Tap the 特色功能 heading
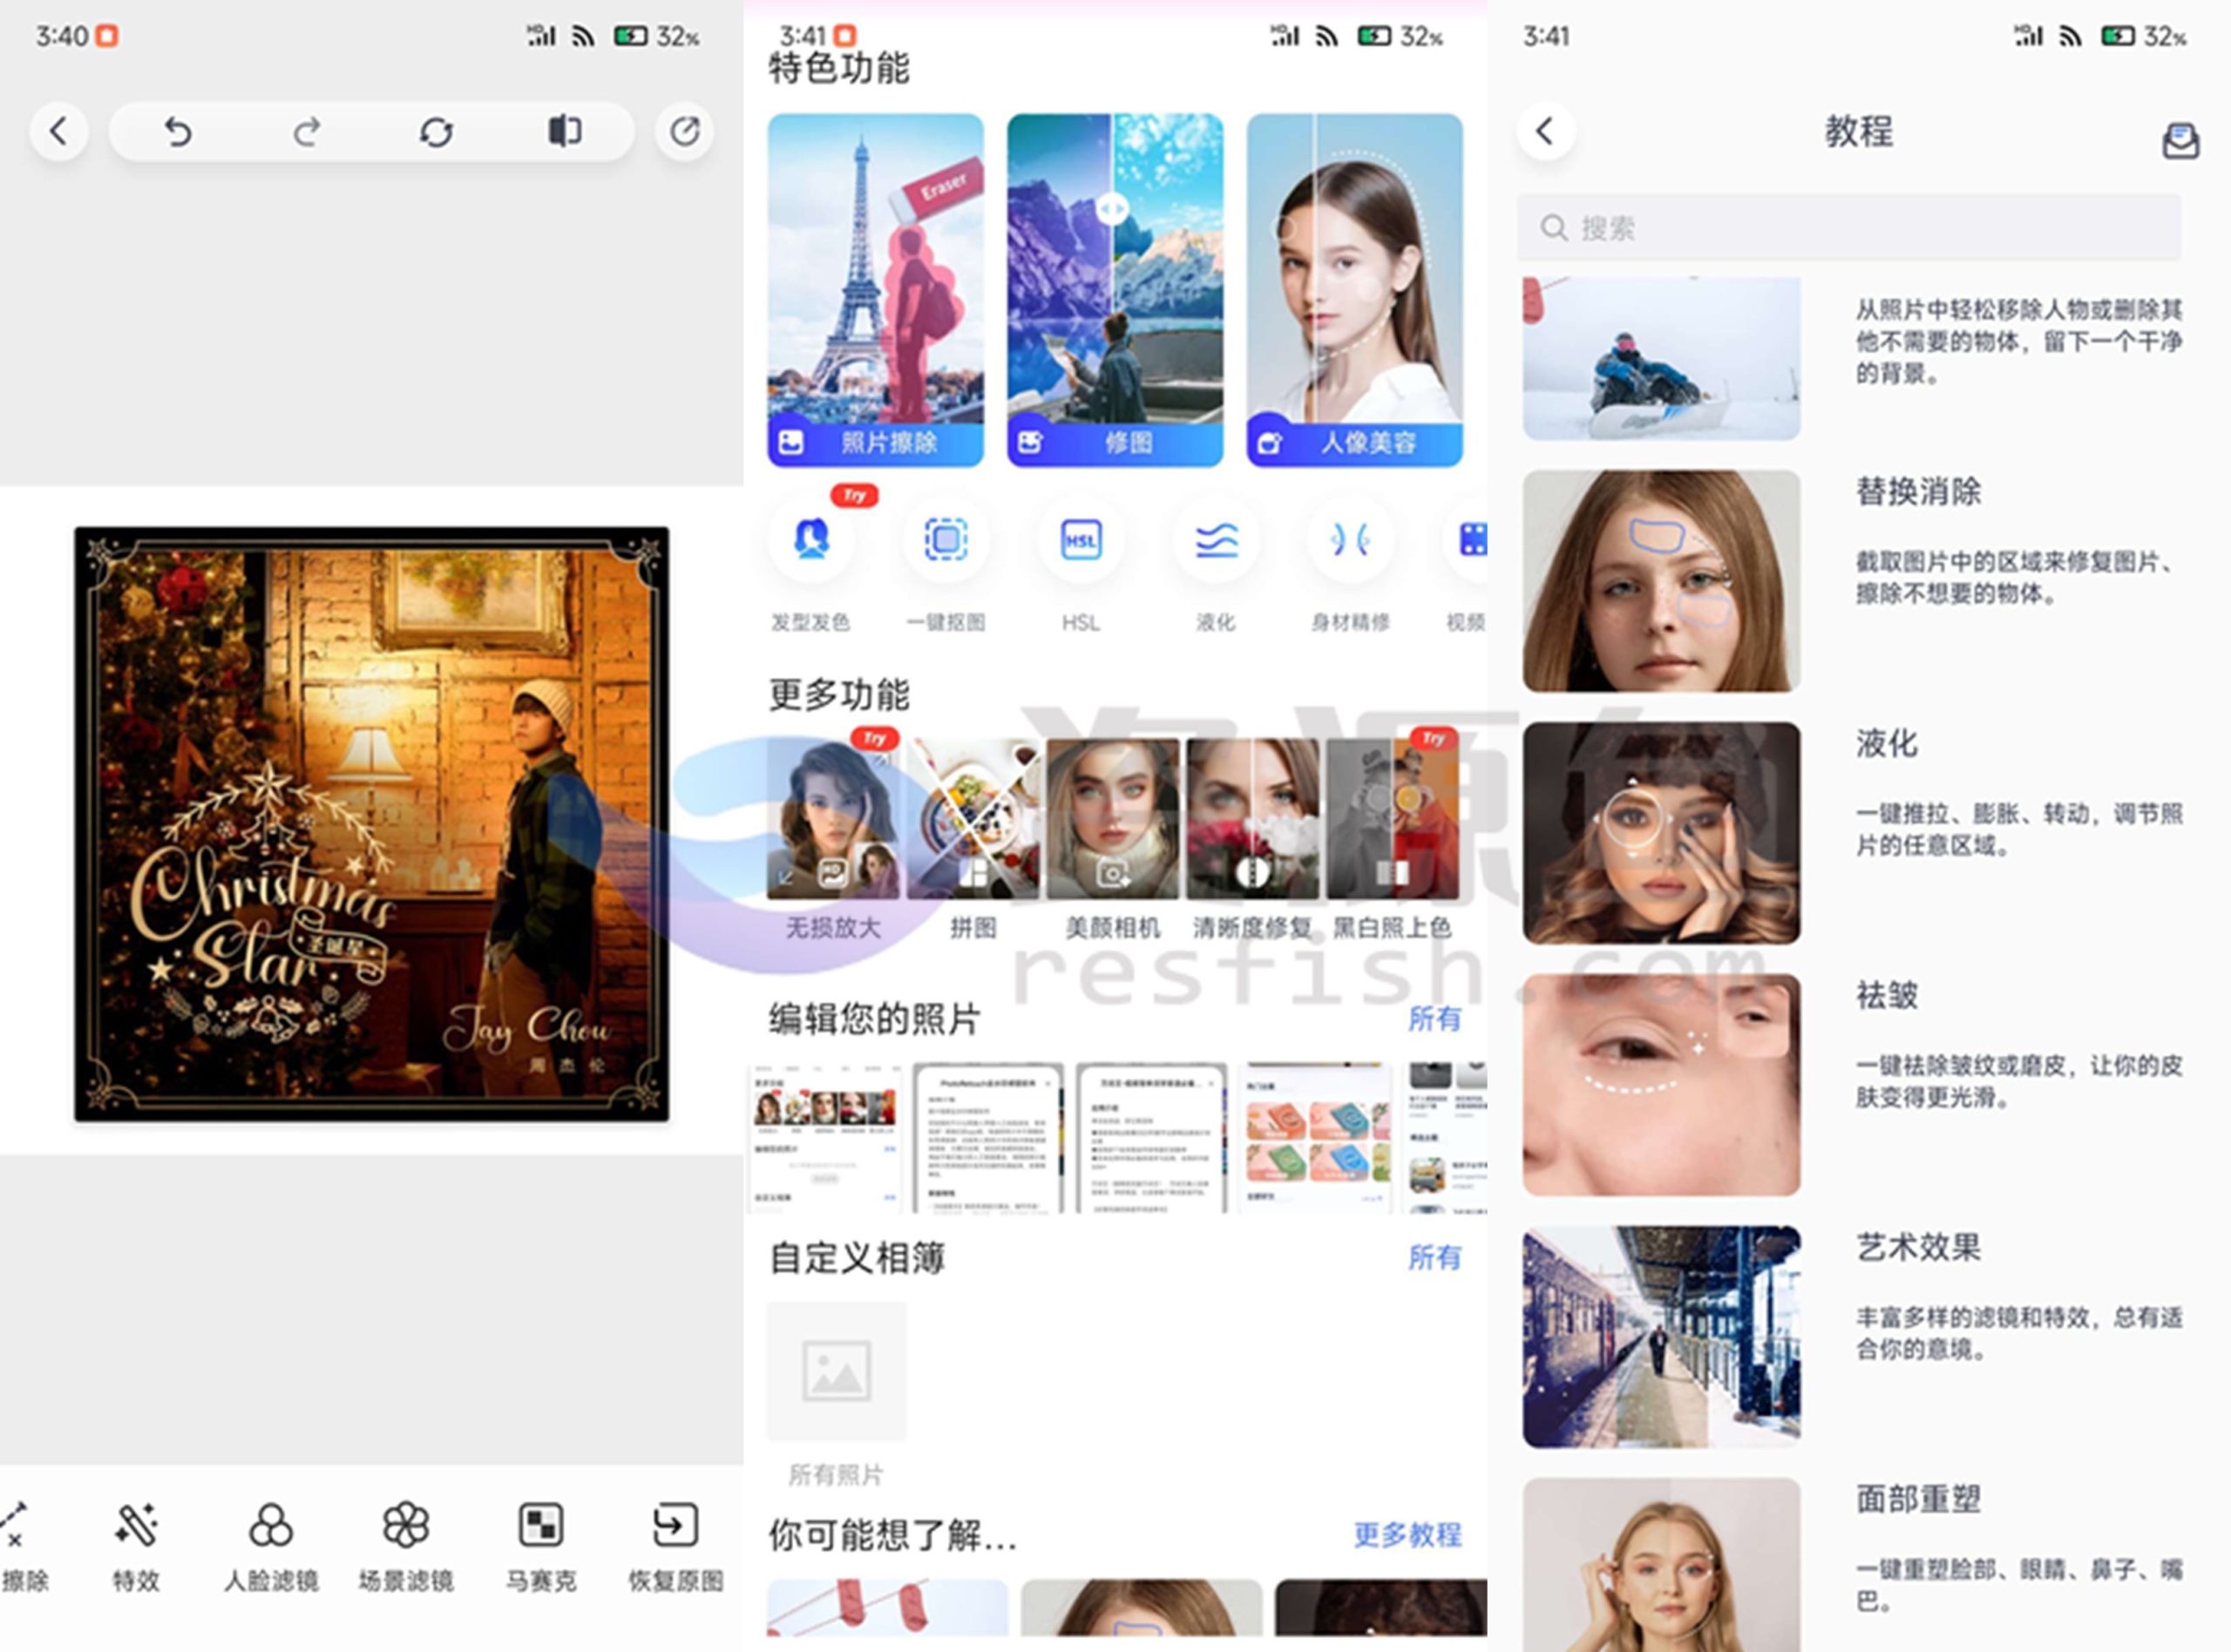Screen dimensions: 2231x1652 (839, 69)
